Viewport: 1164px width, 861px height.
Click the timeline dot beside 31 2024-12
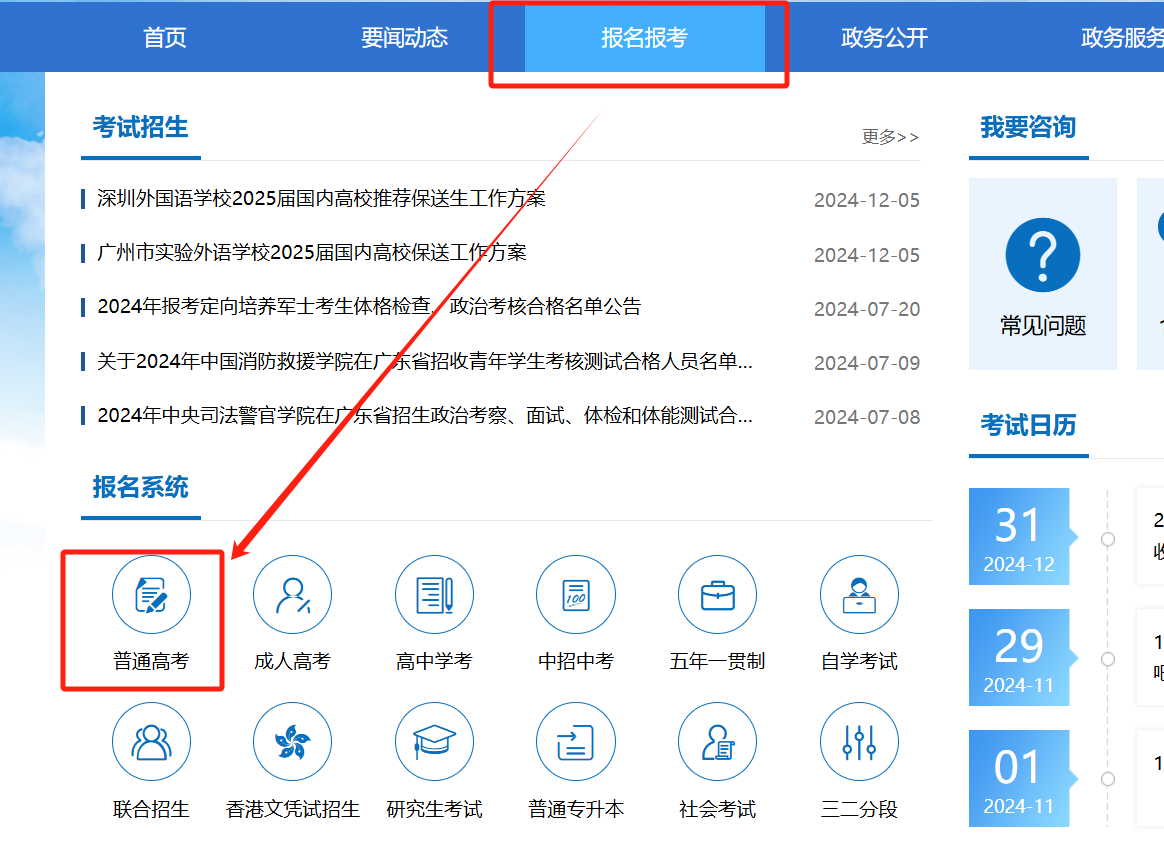[1108, 539]
